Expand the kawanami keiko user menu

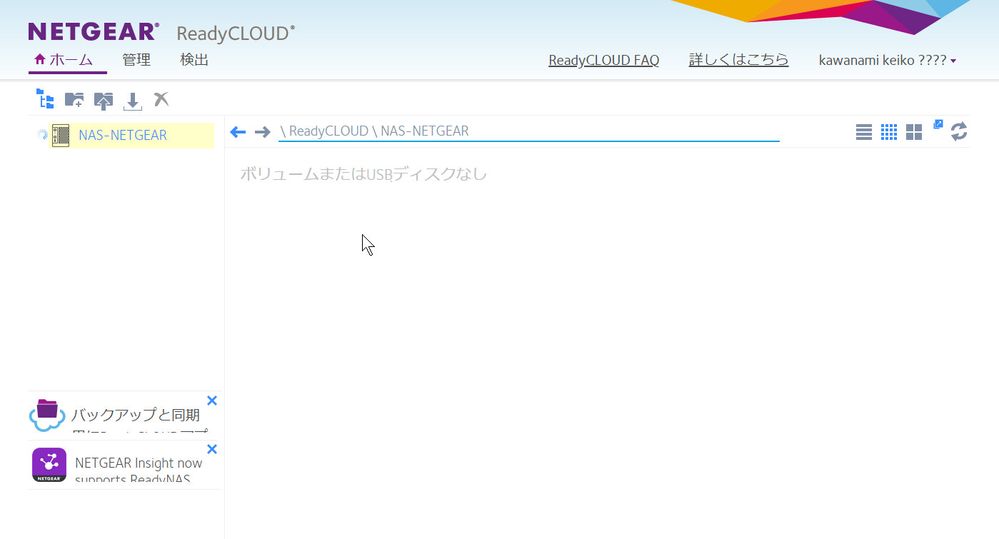pyautogui.click(x=887, y=61)
